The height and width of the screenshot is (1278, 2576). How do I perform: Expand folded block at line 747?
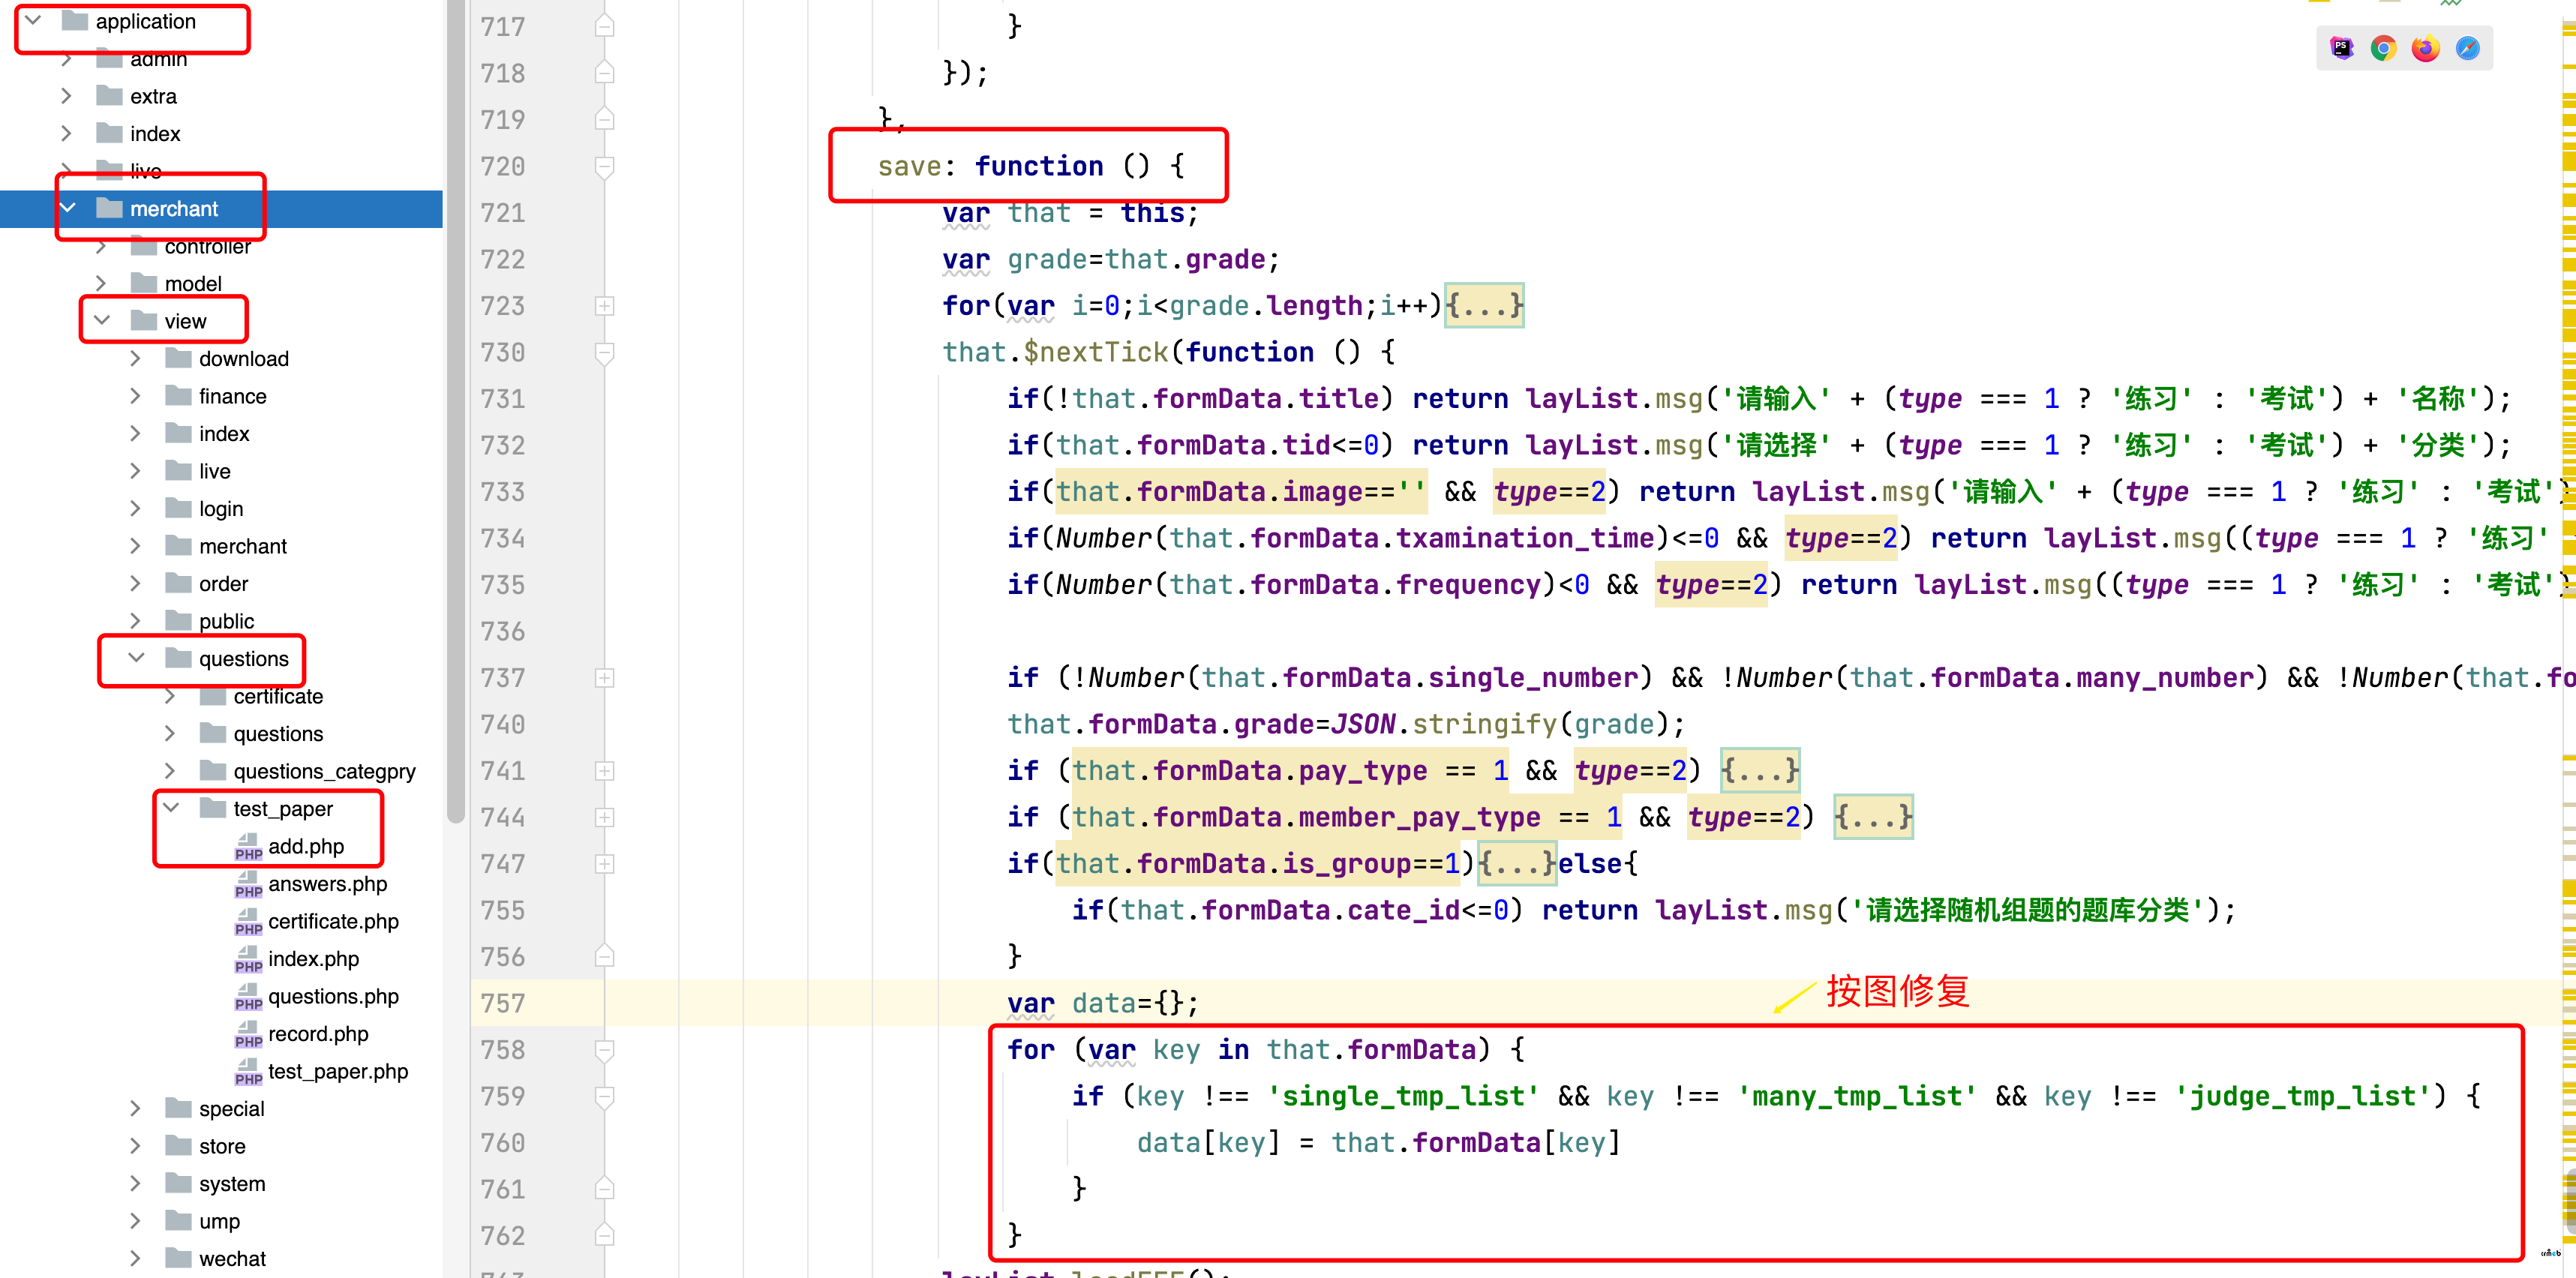pos(605,863)
